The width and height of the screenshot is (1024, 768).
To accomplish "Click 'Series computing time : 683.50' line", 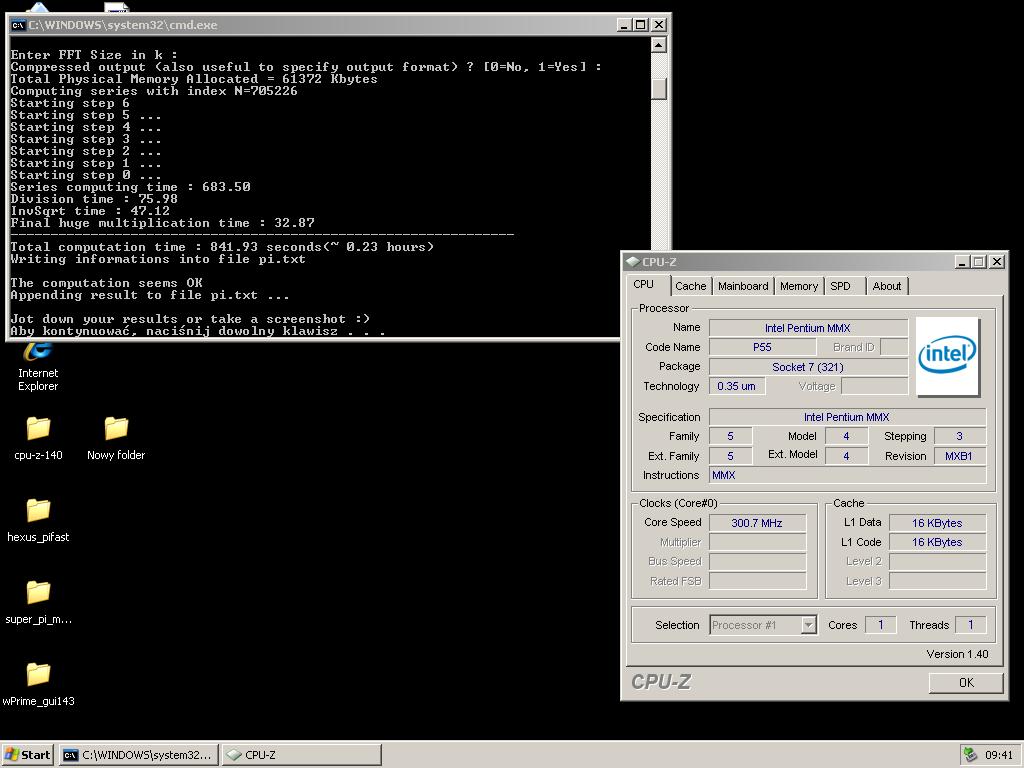I will [x=131, y=187].
